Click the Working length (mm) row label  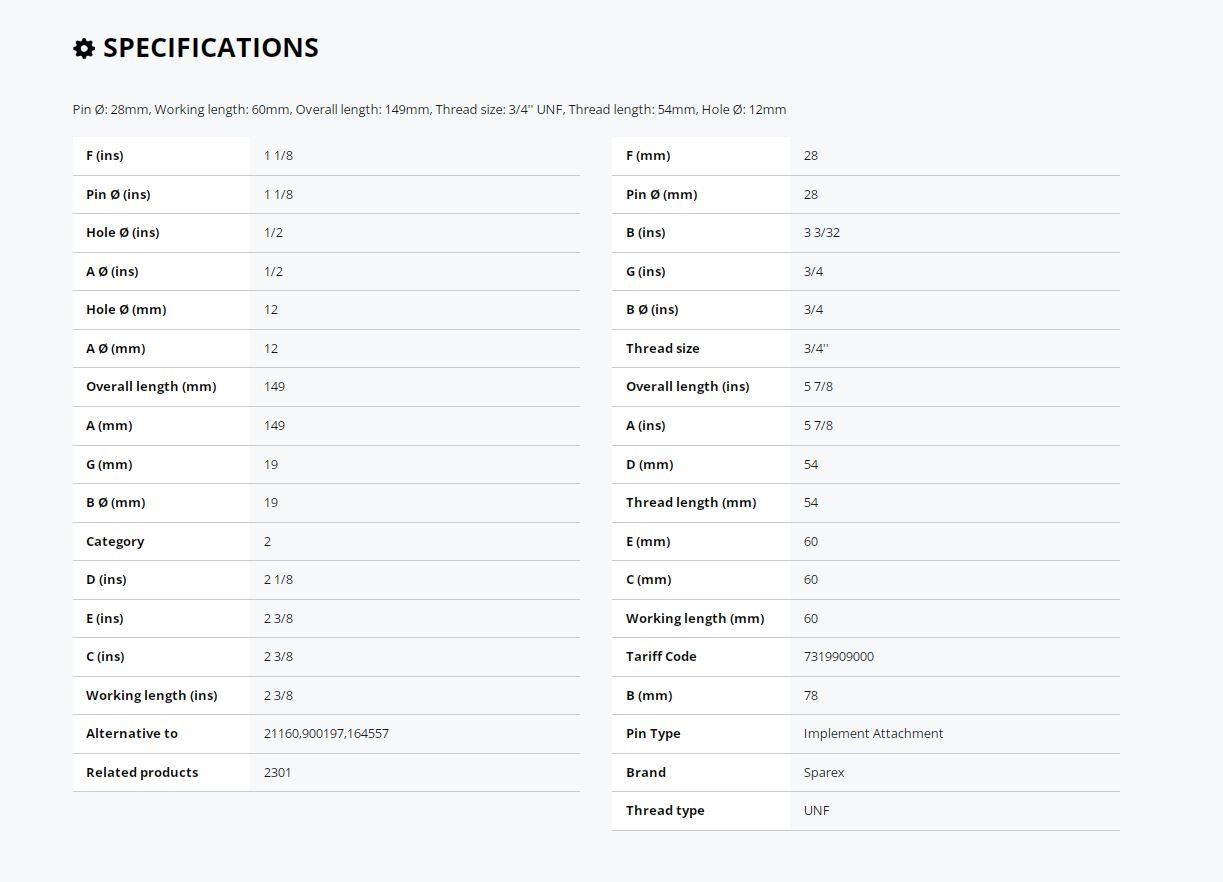tap(695, 618)
